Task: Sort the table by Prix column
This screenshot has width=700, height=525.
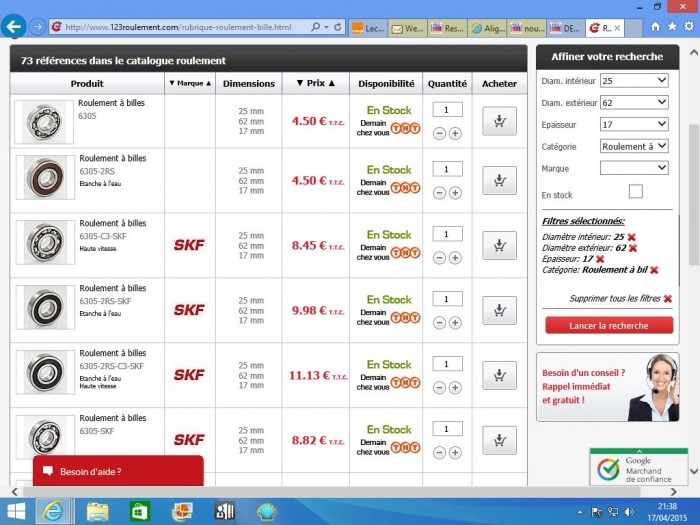Action: coord(315,84)
